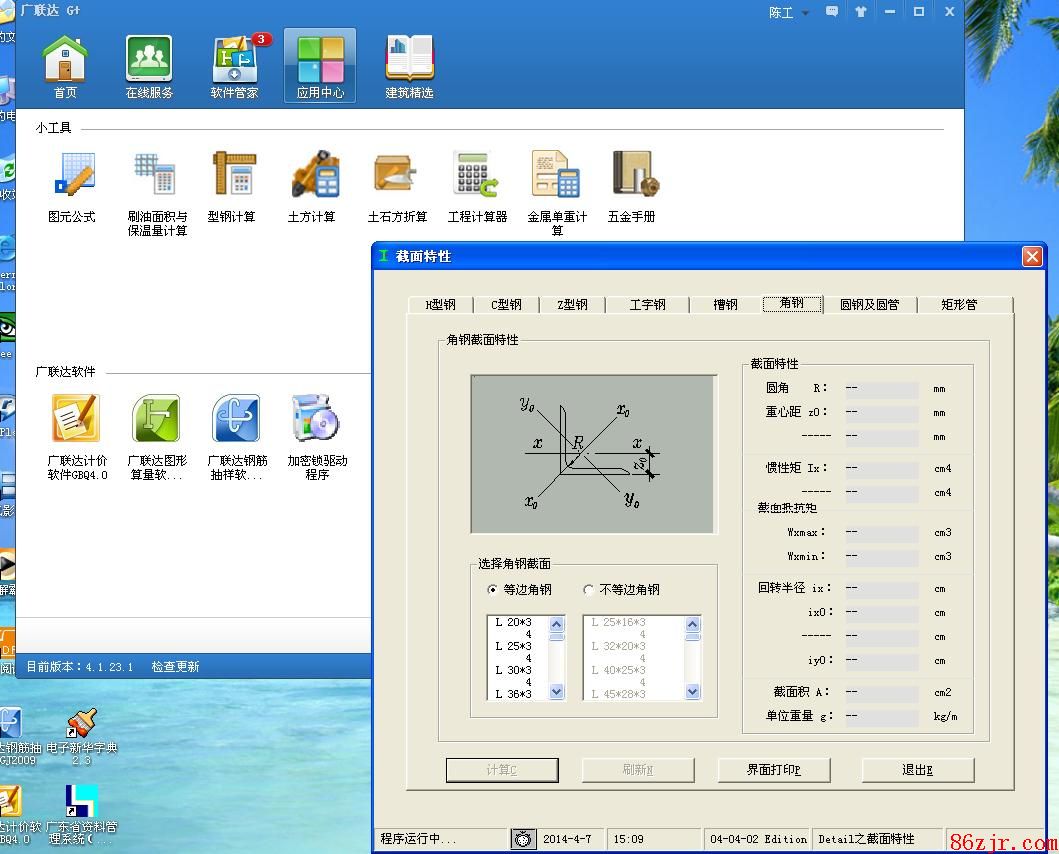Open the 五金手册 handbook icon
Screen dimensions: 1059x854
click(632, 176)
